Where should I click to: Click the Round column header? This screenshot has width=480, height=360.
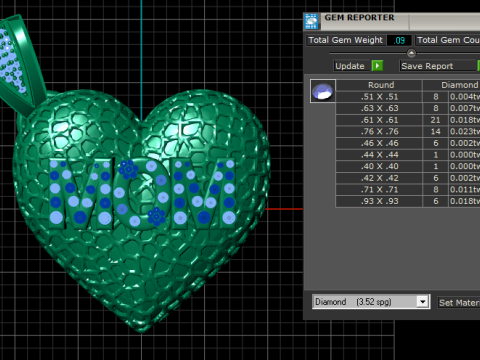379,85
